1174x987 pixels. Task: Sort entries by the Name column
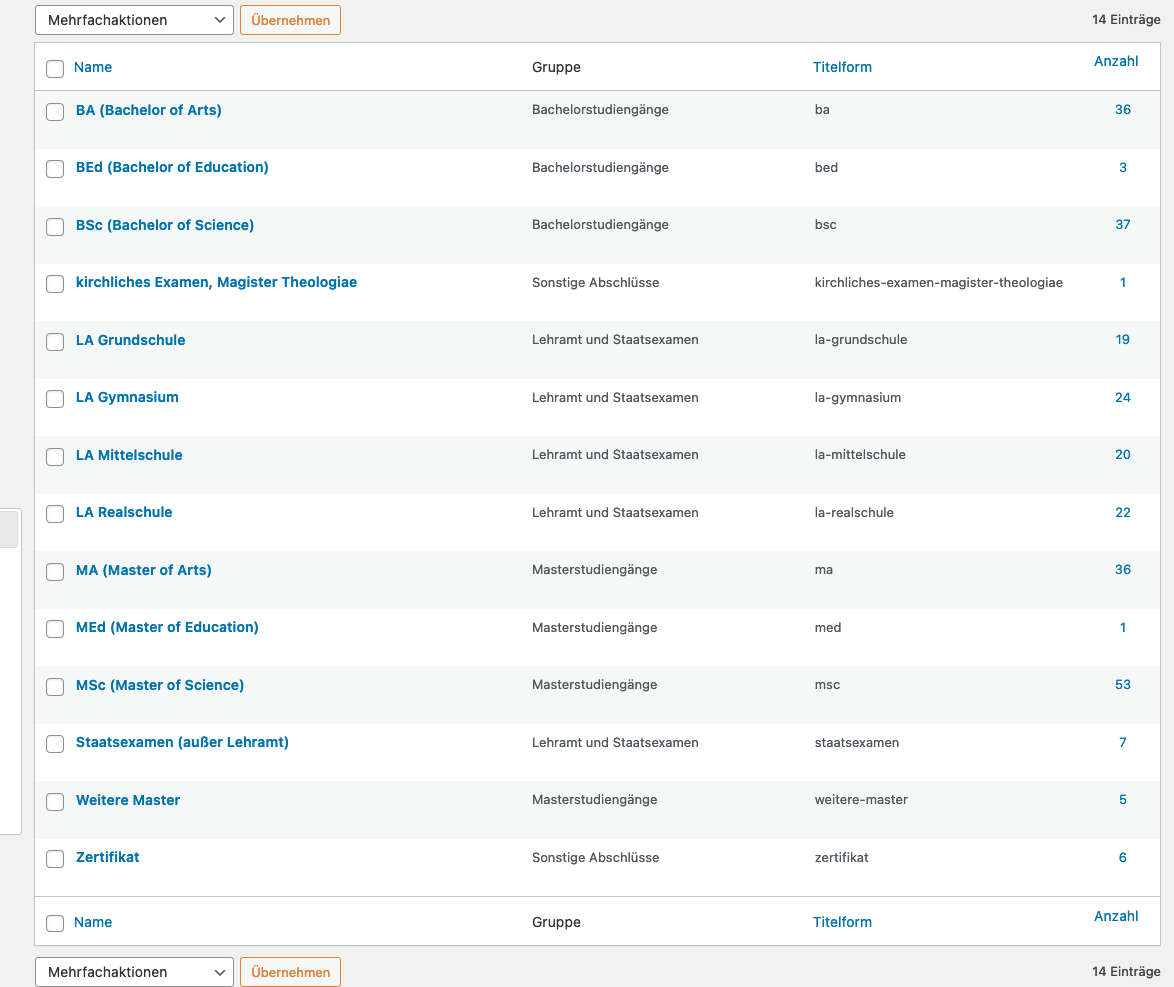point(93,67)
